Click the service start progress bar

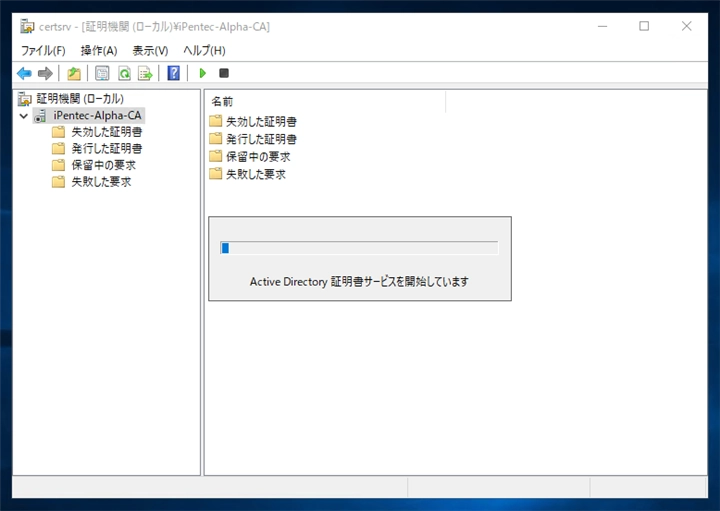tap(359, 248)
